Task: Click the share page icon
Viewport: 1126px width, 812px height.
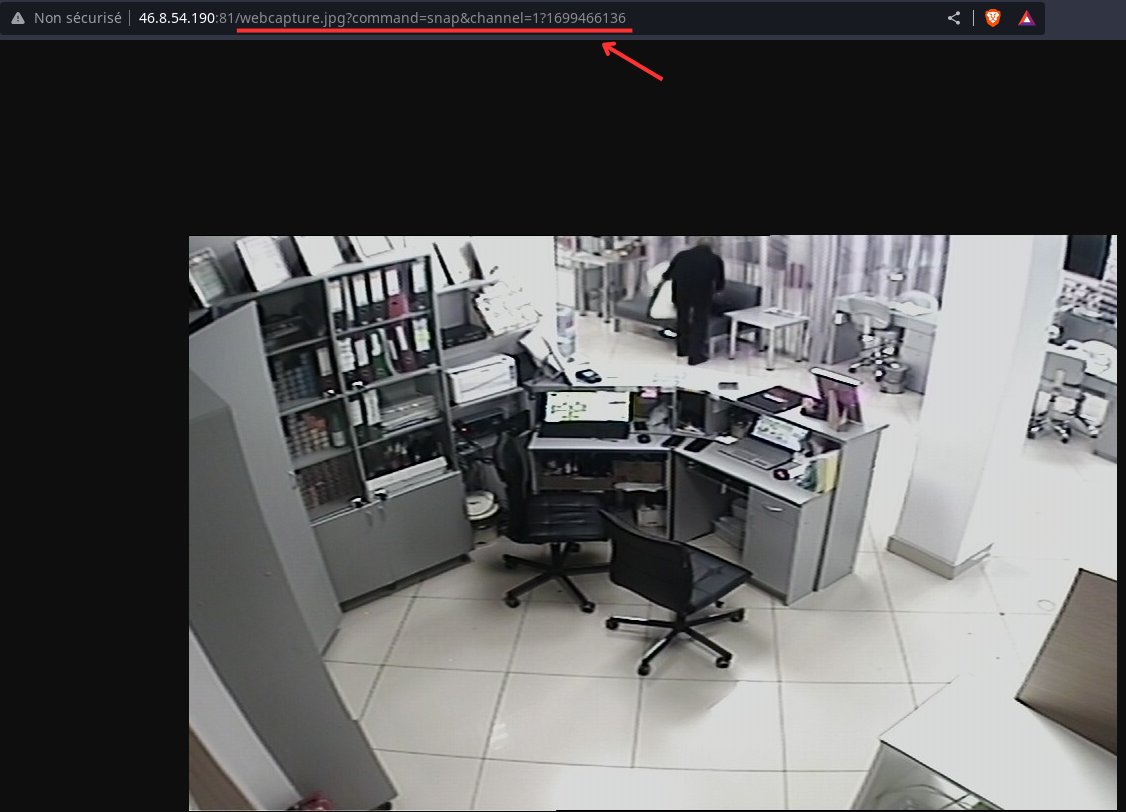Action: [953, 17]
